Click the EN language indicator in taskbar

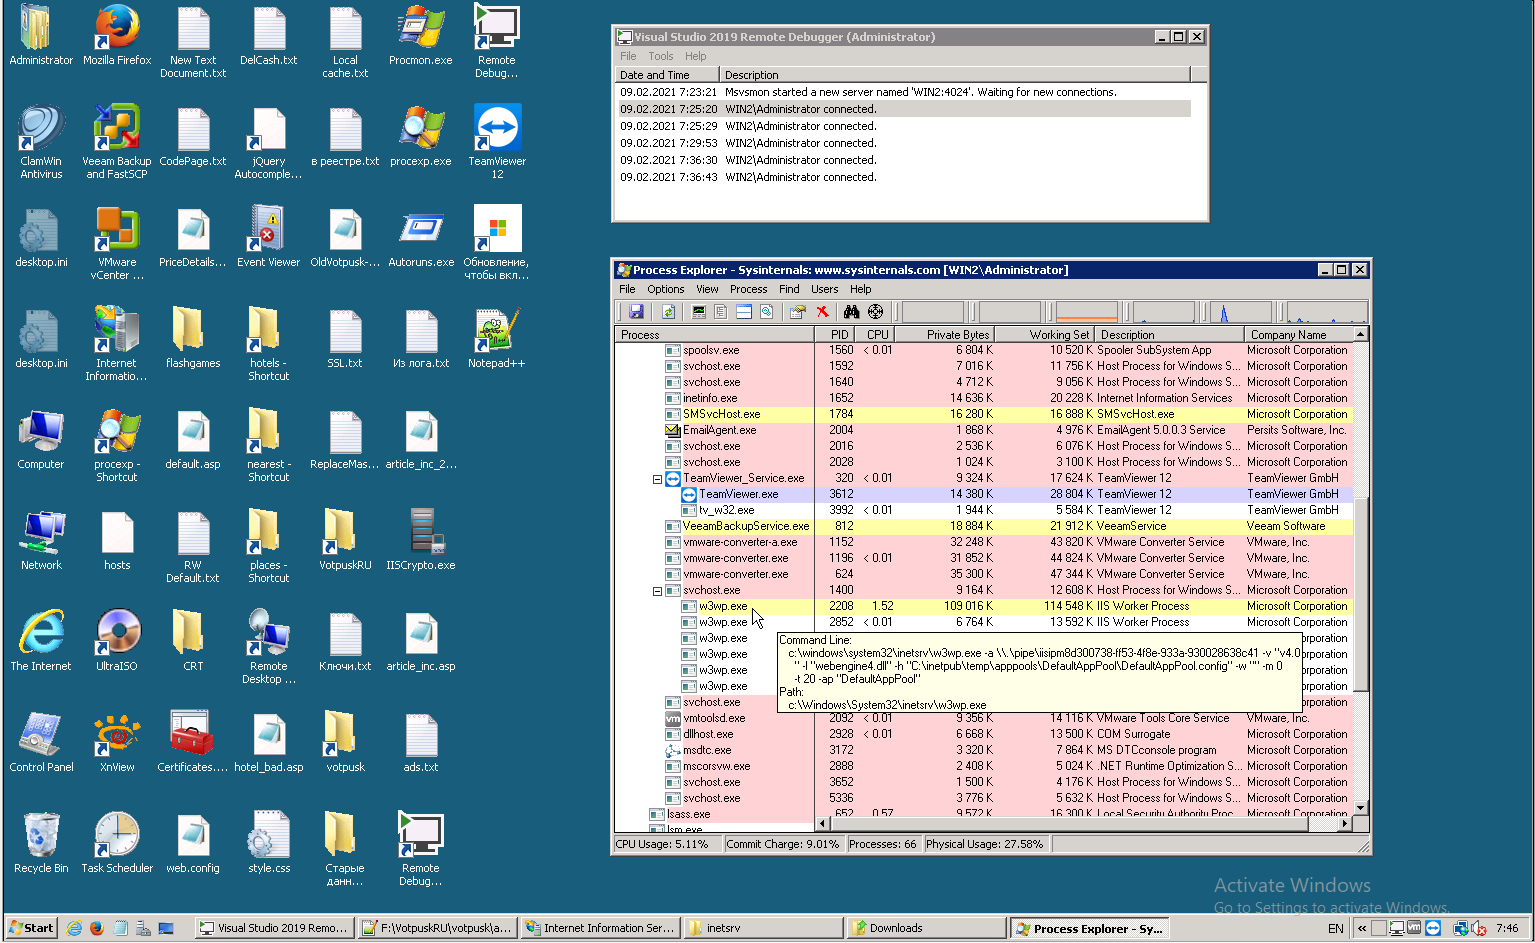[1335, 928]
